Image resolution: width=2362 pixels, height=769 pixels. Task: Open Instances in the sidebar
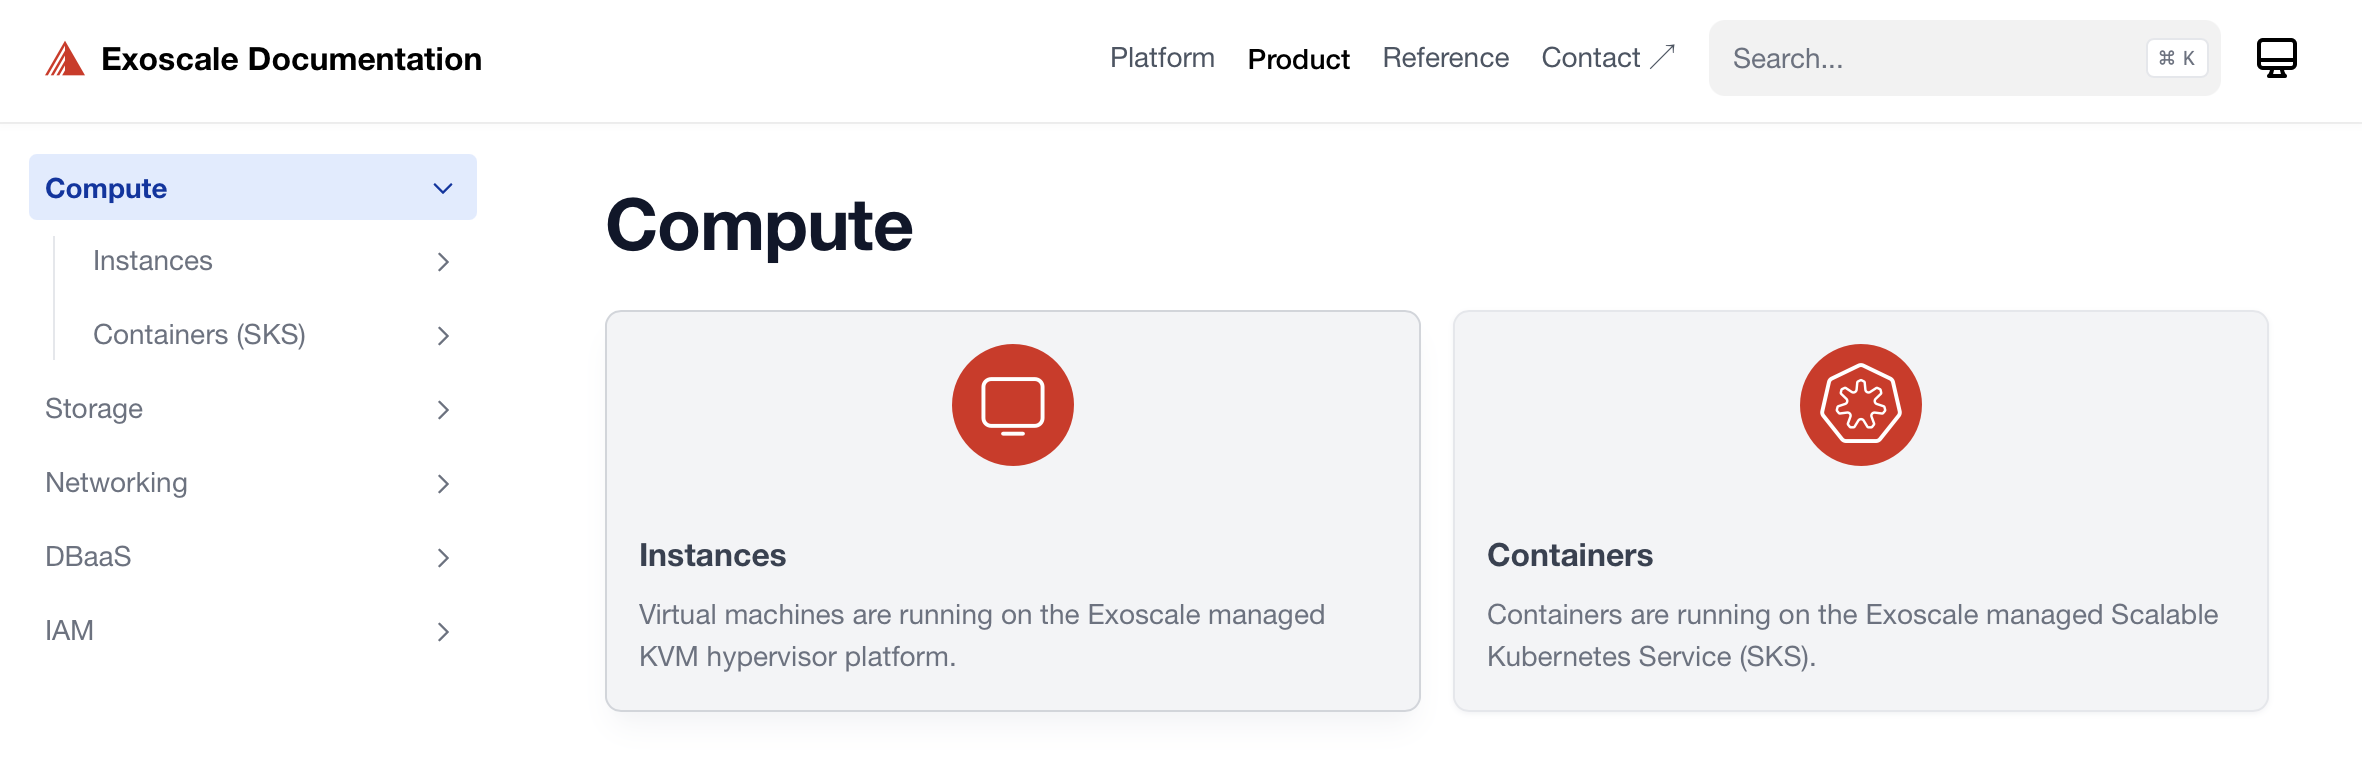point(153,261)
